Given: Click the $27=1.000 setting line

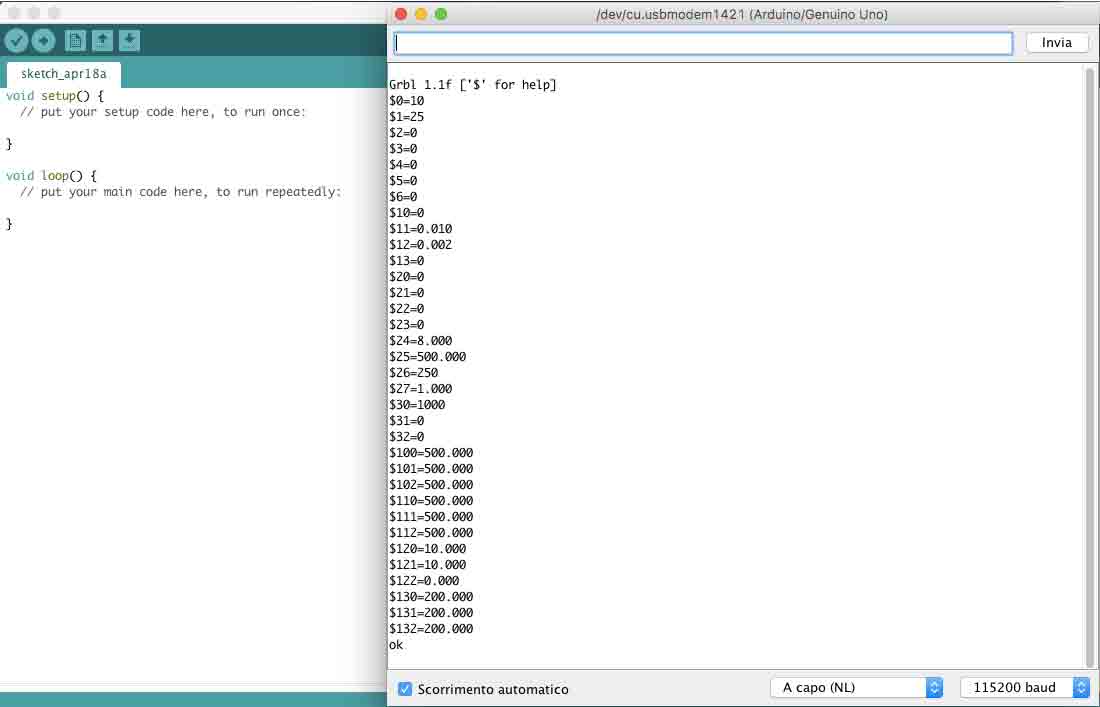Looking at the screenshot, I should (421, 389).
